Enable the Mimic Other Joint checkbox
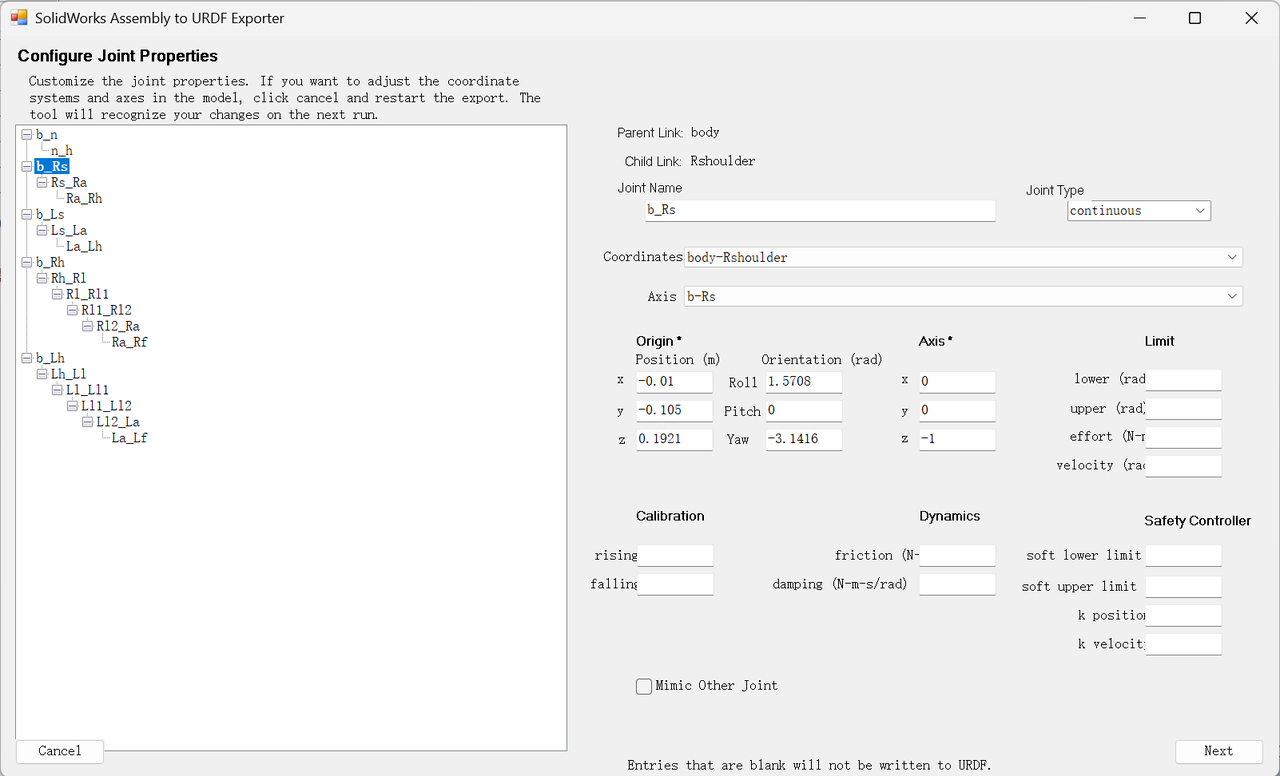Image resolution: width=1280 pixels, height=776 pixels. (644, 686)
